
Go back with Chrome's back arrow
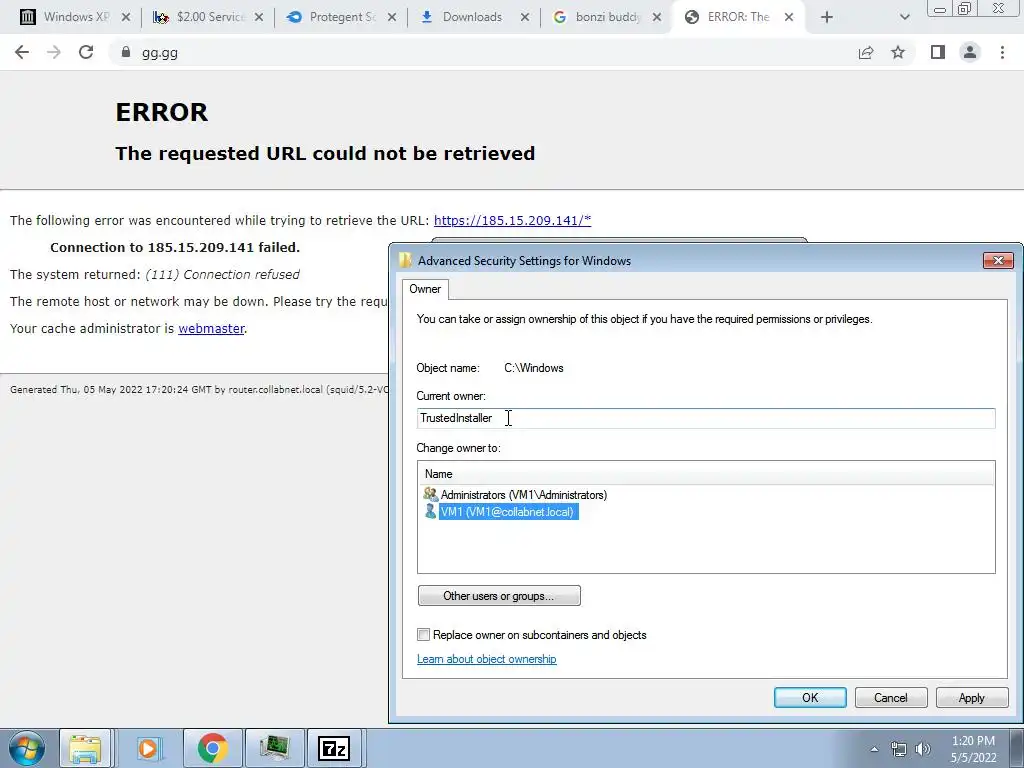click(x=22, y=52)
